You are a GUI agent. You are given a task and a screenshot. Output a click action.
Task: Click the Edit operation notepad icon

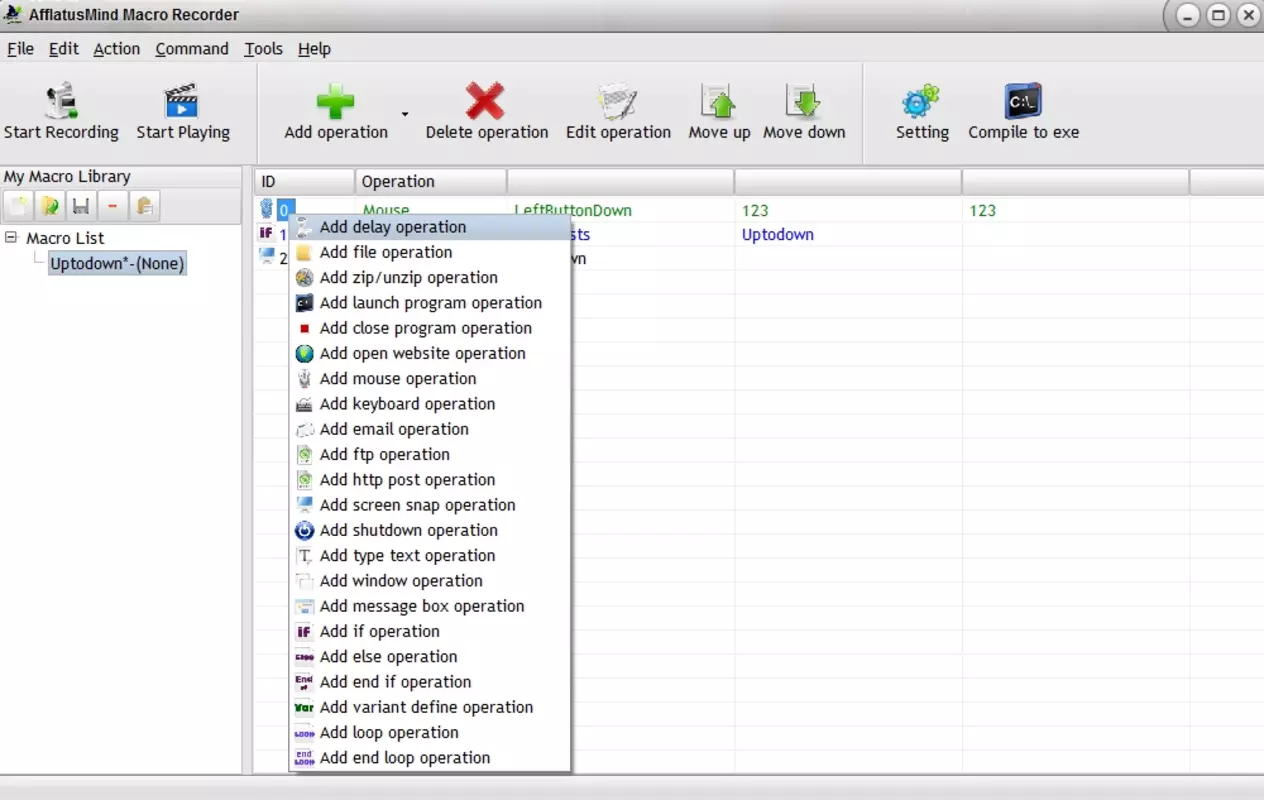pyautogui.click(x=618, y=101)
